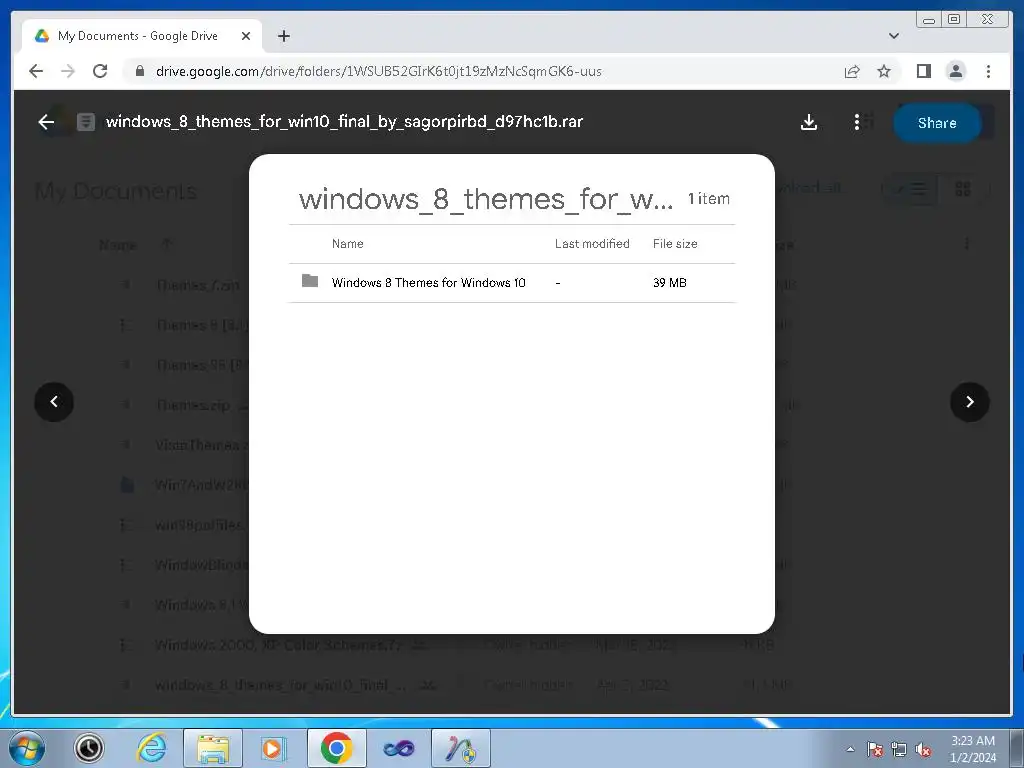Show previous file in preview
This screenshot has height=768, width=1024.
[x=54, y=402]
